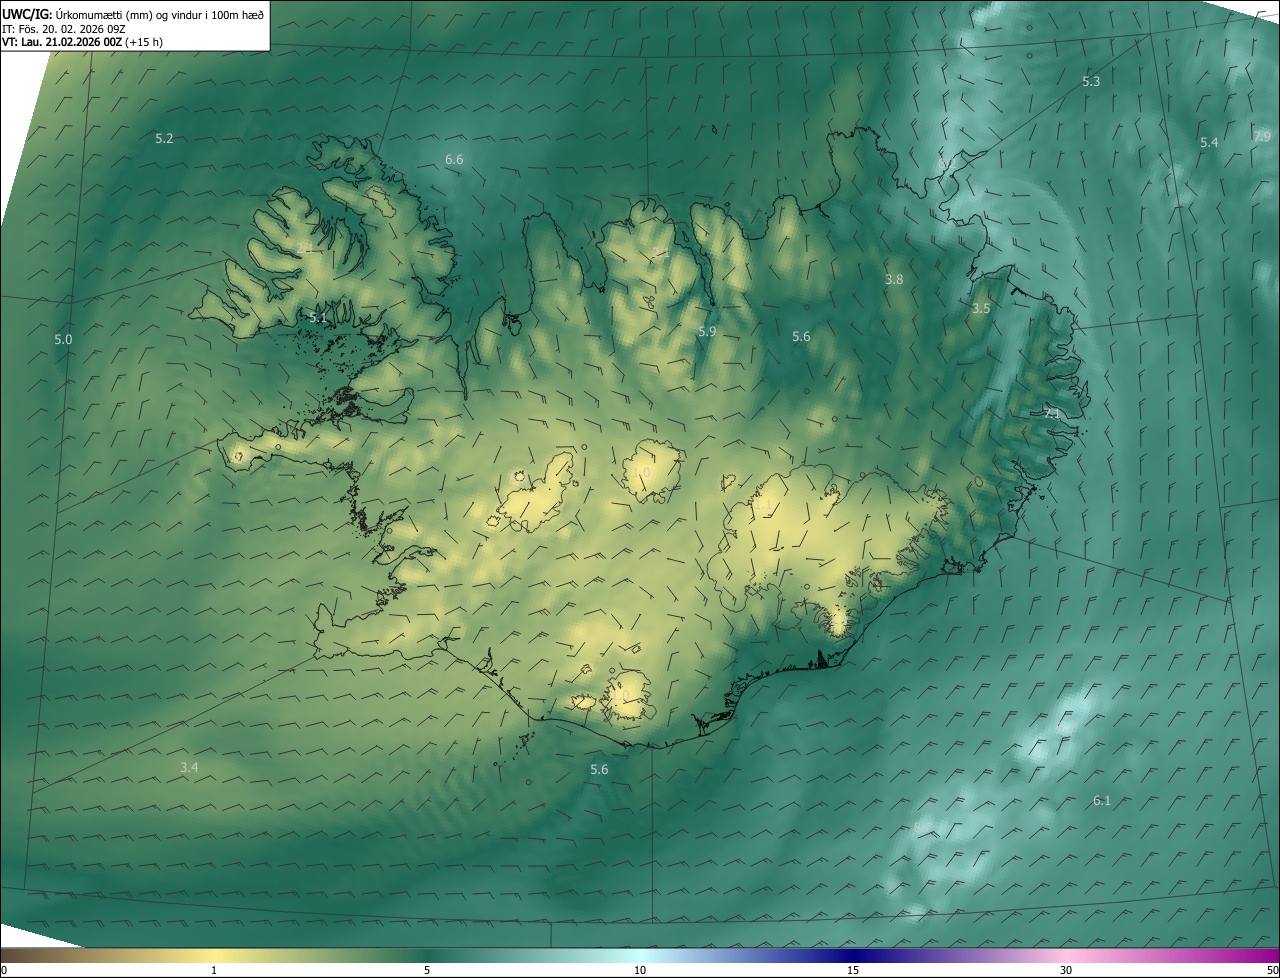The image size is (1280, 978).
Task: Click the 3.5 value label on the map
Action: point(981,309)
